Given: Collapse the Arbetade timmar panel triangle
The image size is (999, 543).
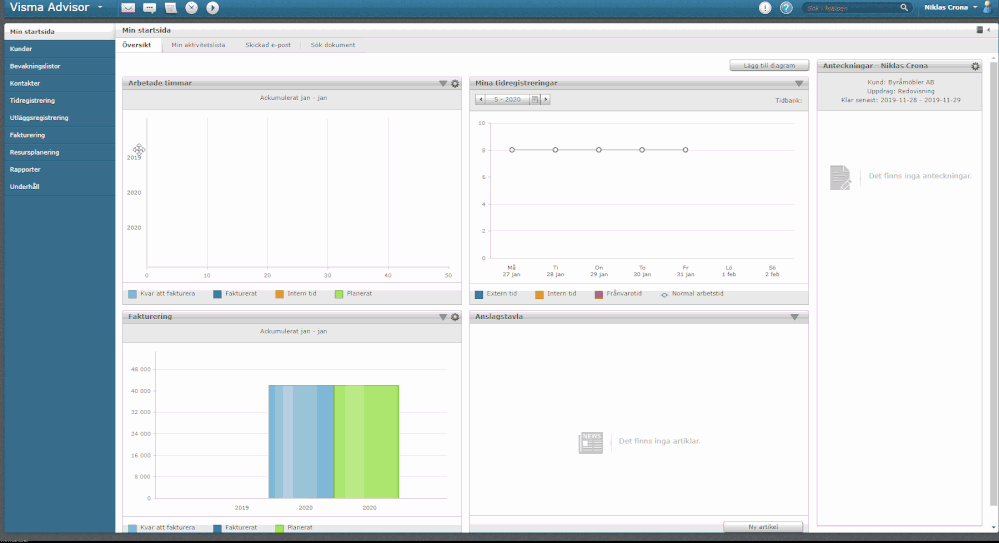Looking at the screenshot, I should click(443, 83).
